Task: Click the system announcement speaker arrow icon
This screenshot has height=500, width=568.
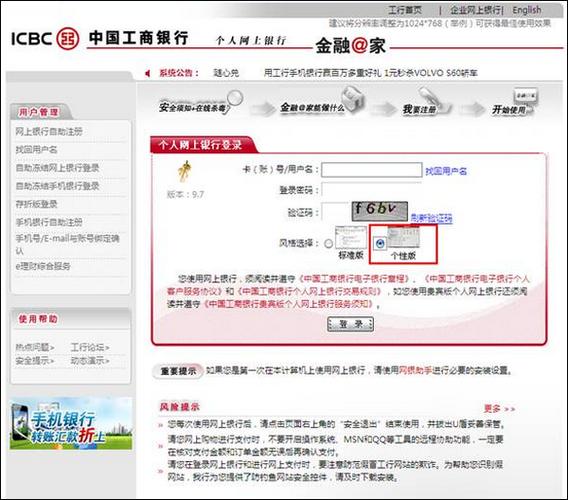Action: [x=147, y=73]
